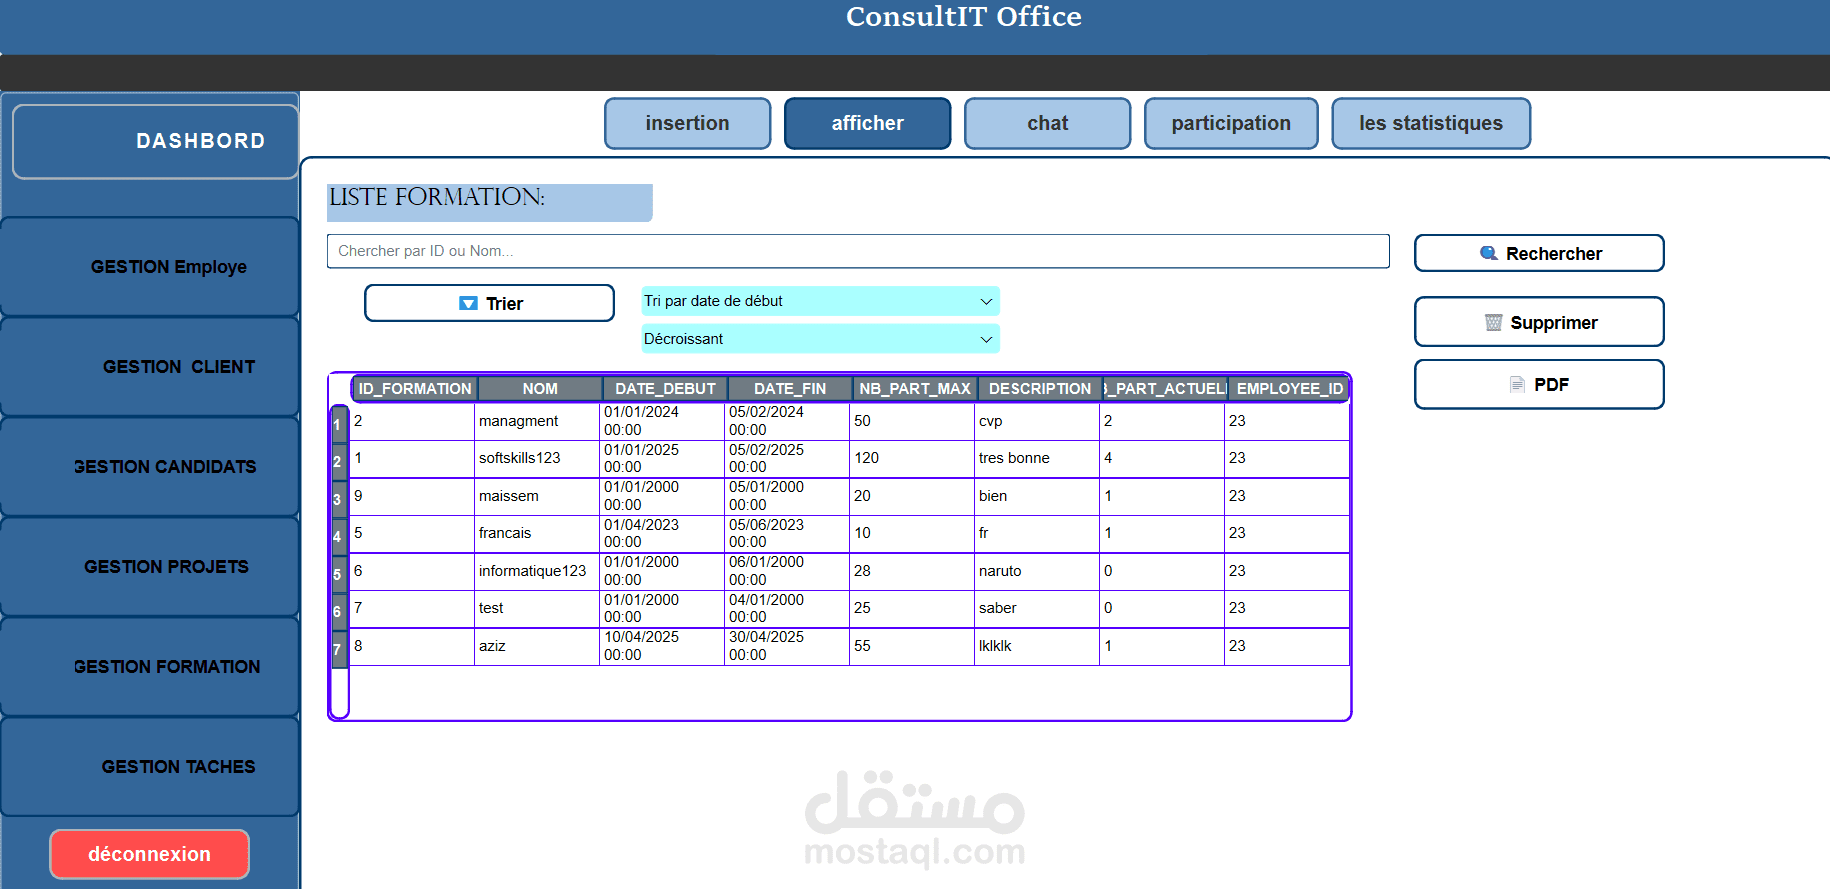
Task: Click the '05/06/2023 00:00' end date cell
Action: pyautogui.click(x=787, y=533)
